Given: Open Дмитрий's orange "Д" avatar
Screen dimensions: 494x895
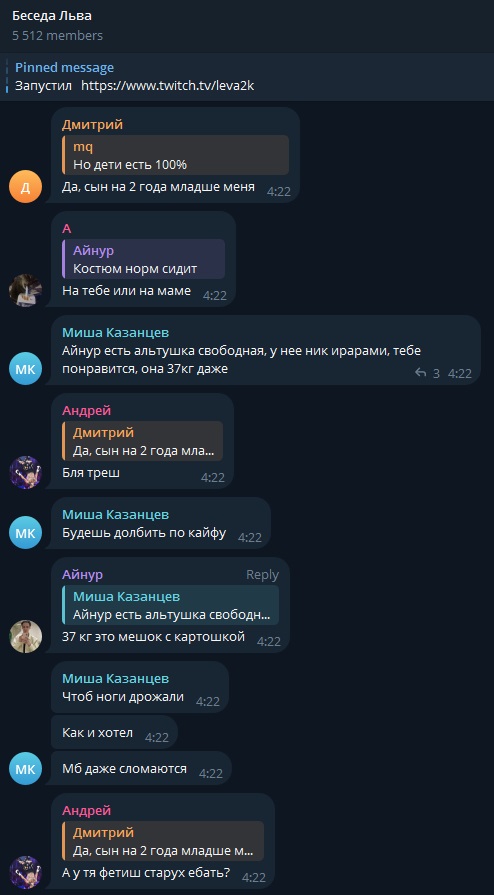Looking at the screenshot, I should pyautogui.click(x=26, y=187).
